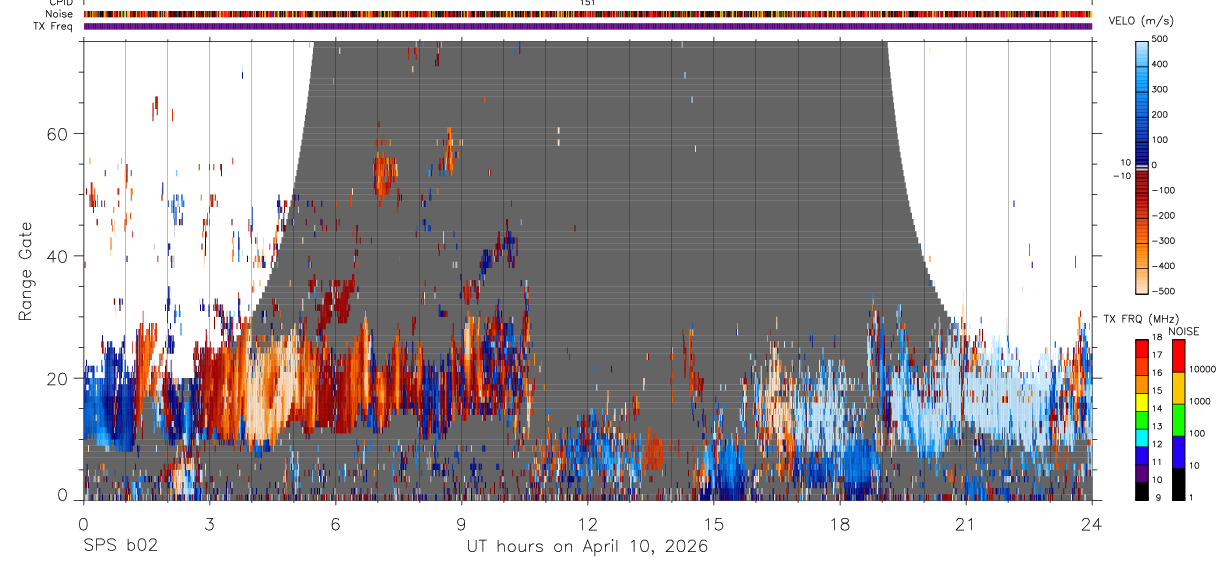Click the 'SPS b02' station label
The height and width of the screenshot is (567, 1228).
[x=120, y=546]
